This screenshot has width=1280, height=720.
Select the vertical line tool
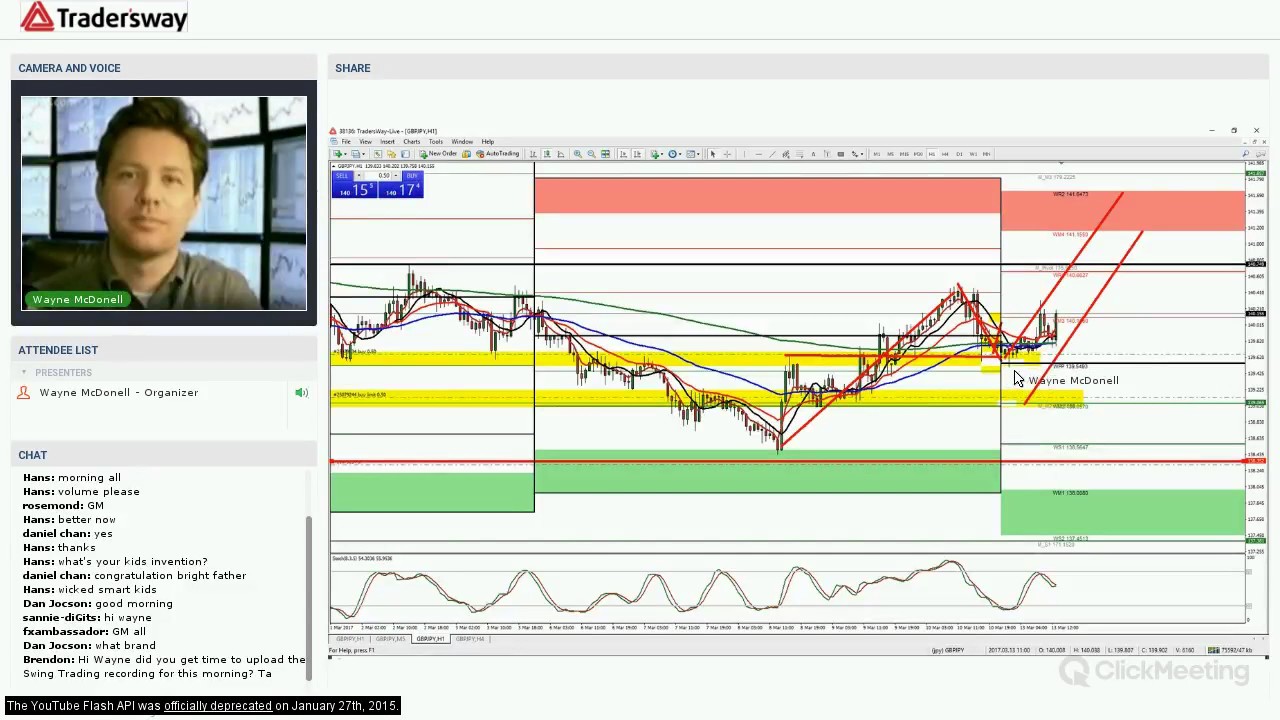coord(744,153)
